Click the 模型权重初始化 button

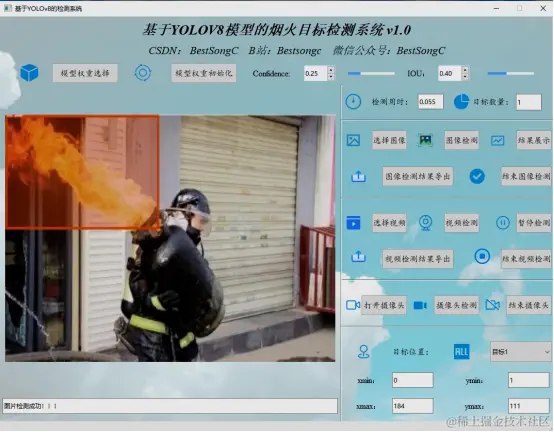(x=204, y=73)
